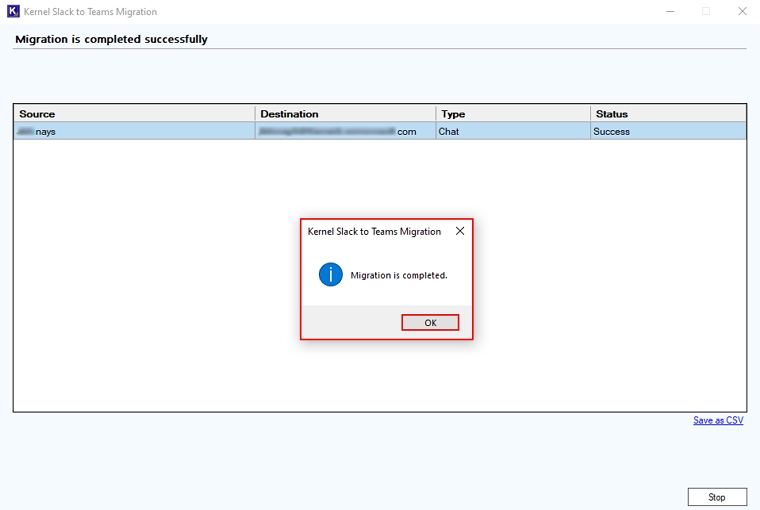
Task: Close the Migration is completed dialog
Action: tap(460, 231)
